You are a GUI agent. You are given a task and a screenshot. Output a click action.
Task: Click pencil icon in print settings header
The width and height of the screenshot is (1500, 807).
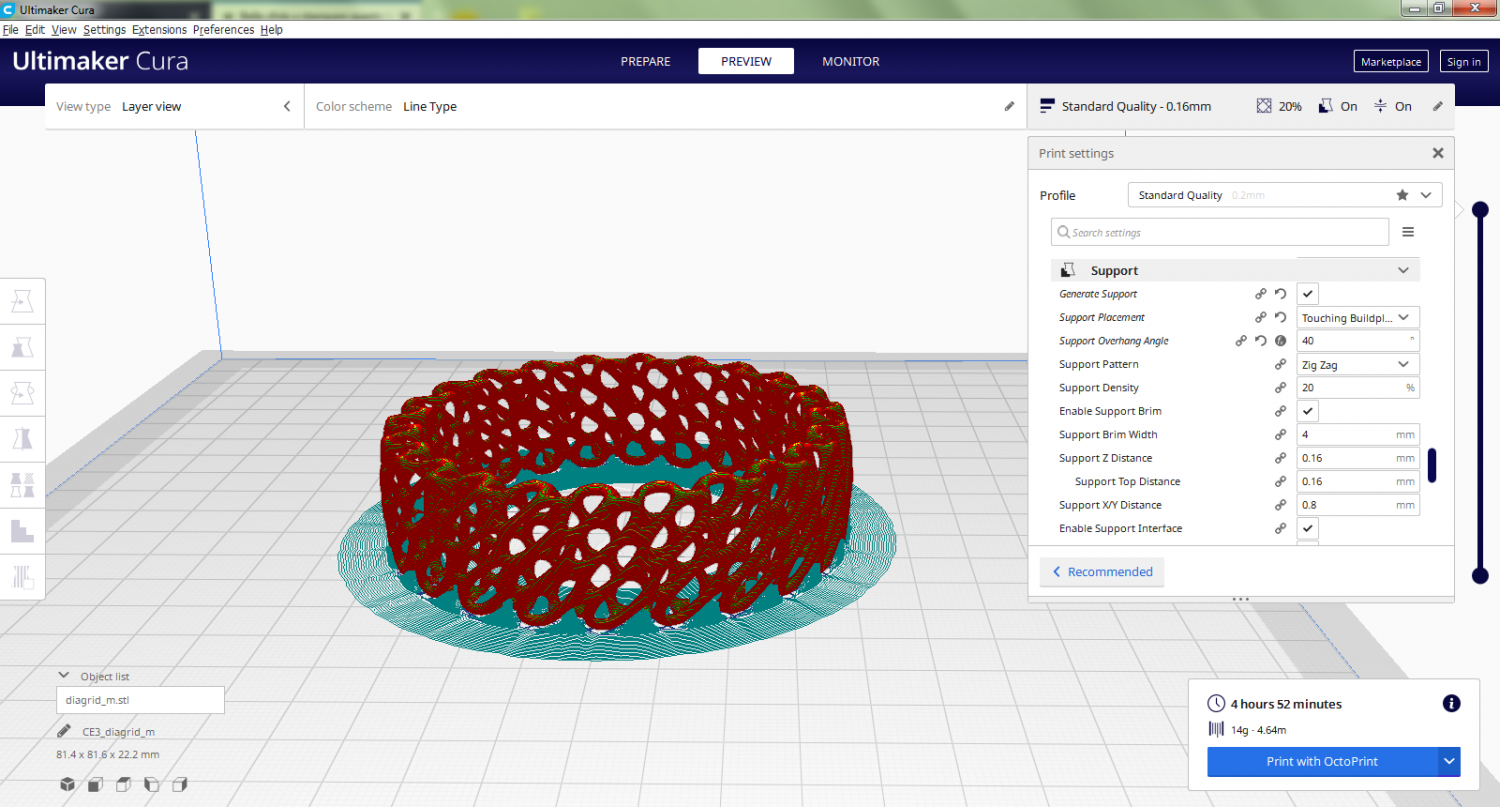click(1438, 106)
